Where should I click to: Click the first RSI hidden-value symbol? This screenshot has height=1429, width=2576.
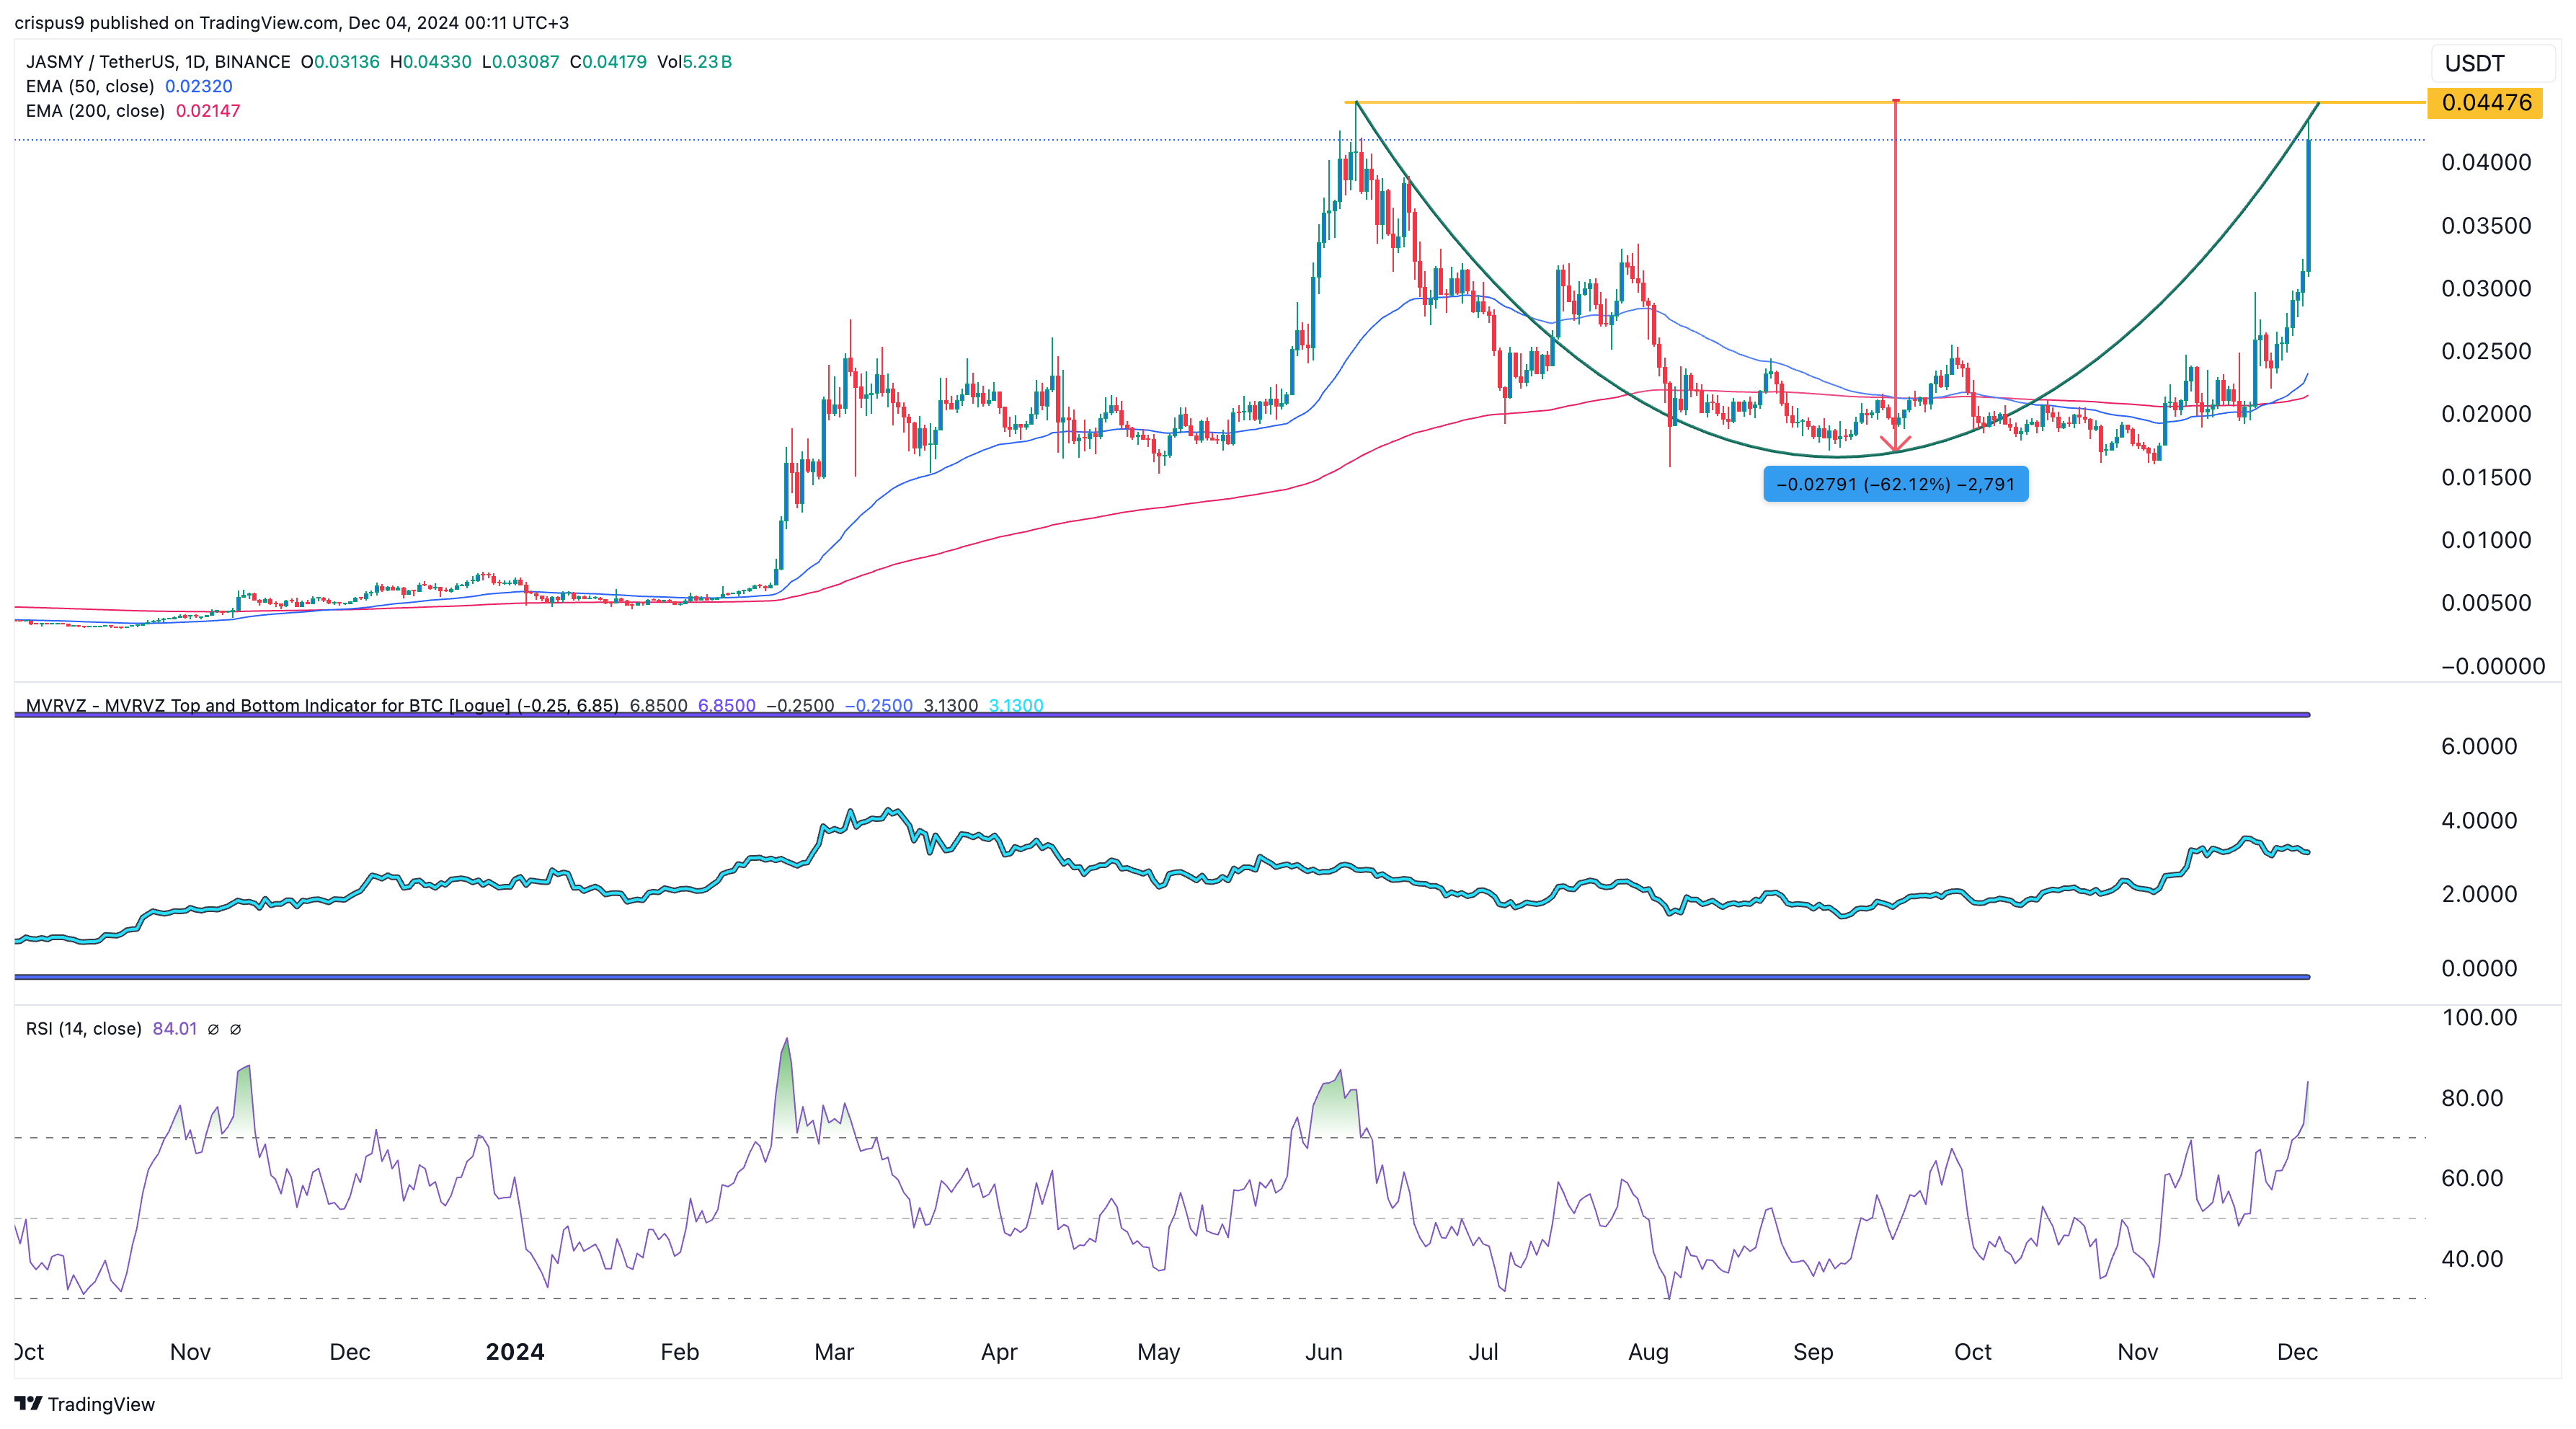tap(213, 1029)
